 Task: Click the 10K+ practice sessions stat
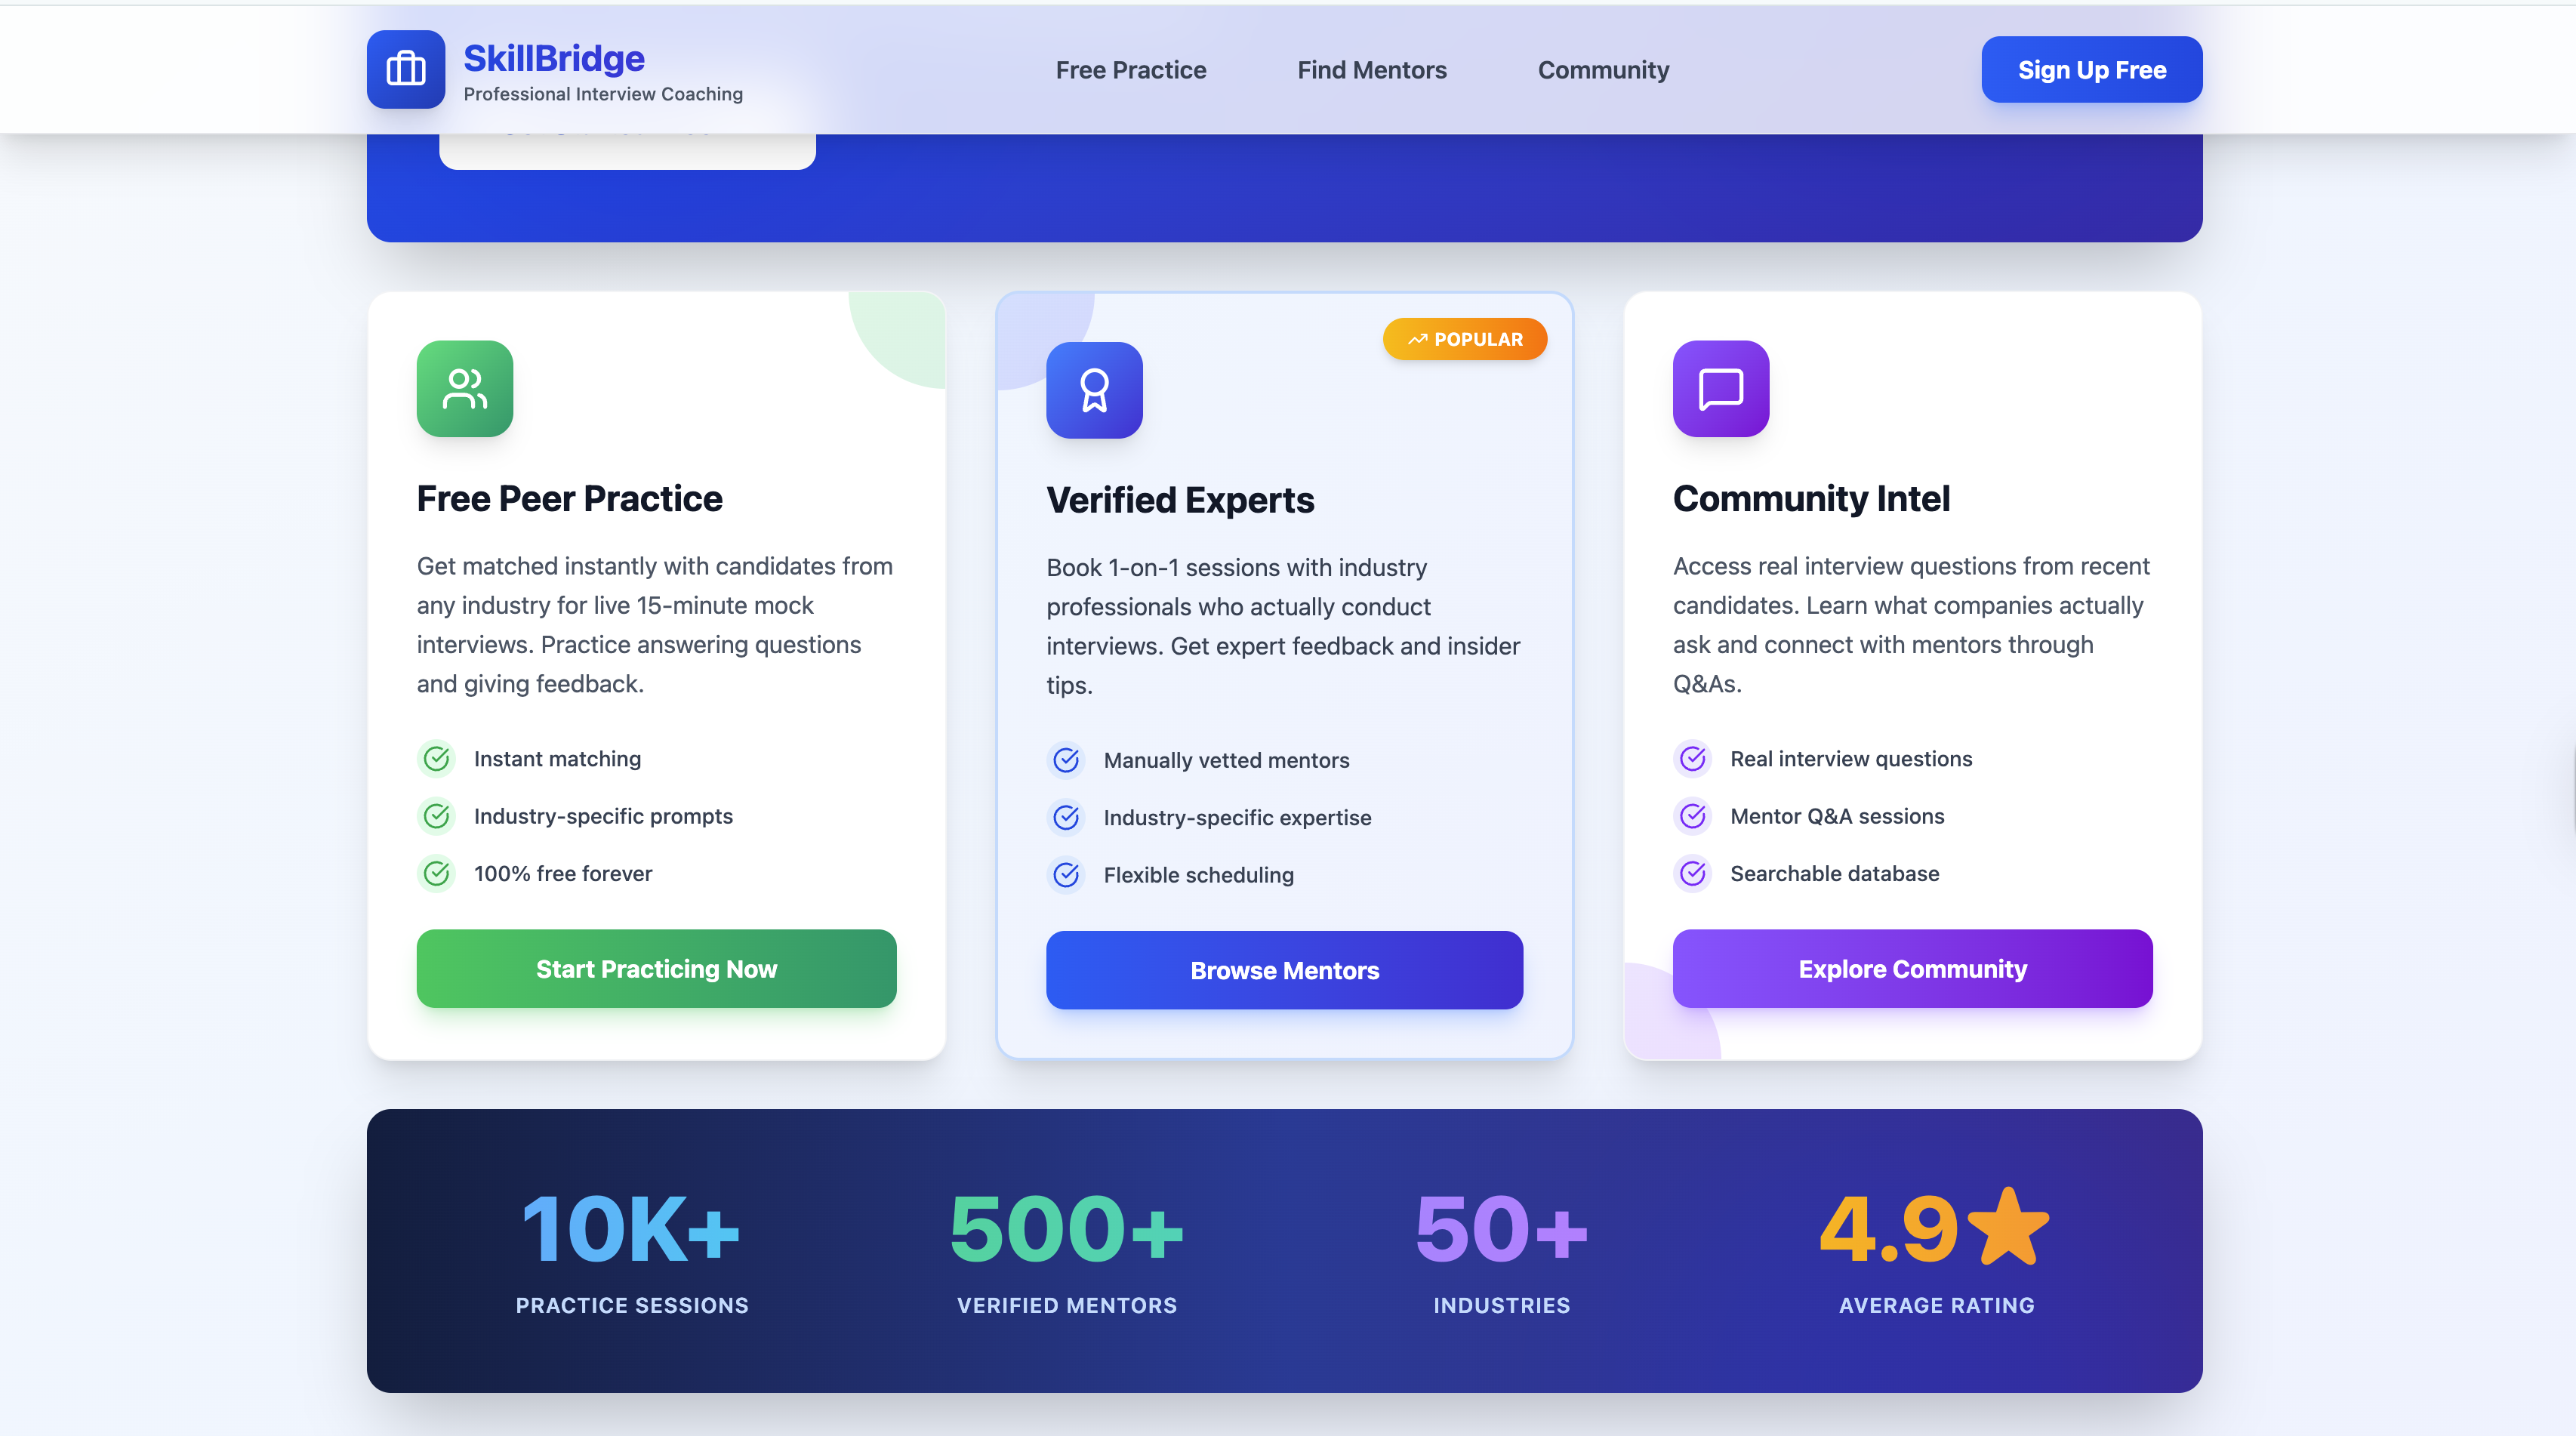coord(631,1229)
